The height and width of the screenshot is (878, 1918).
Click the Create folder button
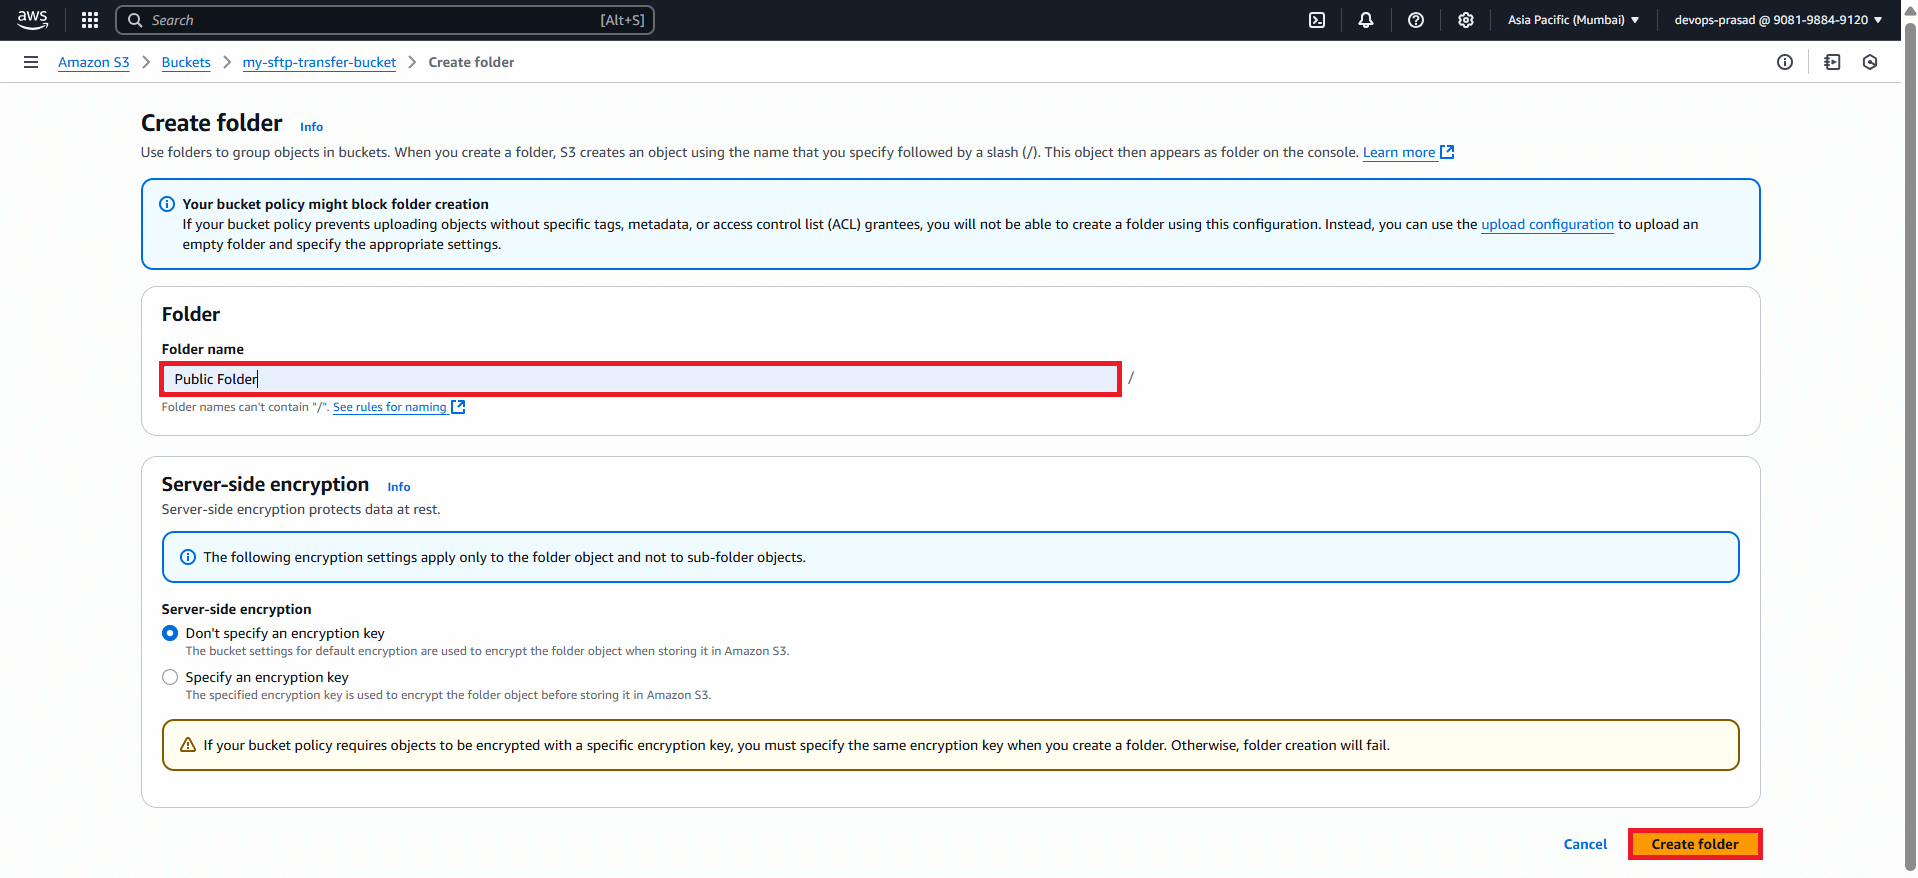1694,844
